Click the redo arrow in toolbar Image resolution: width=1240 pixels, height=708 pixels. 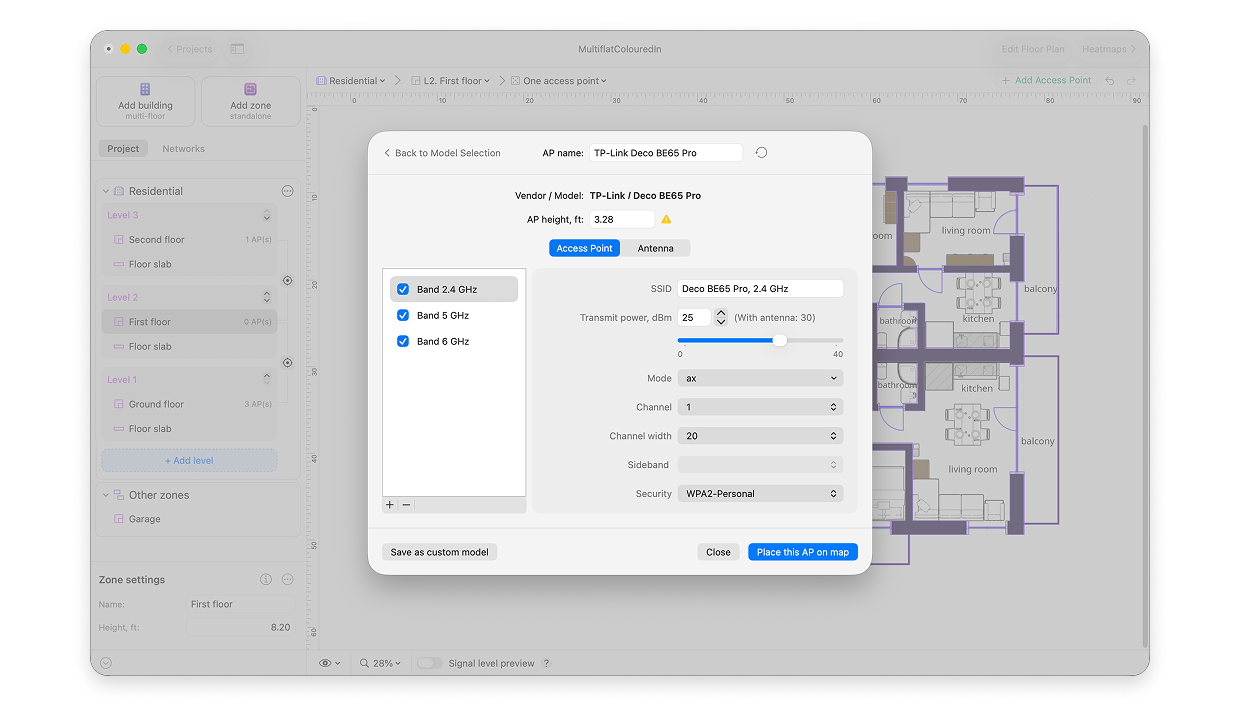point(1131,81)
